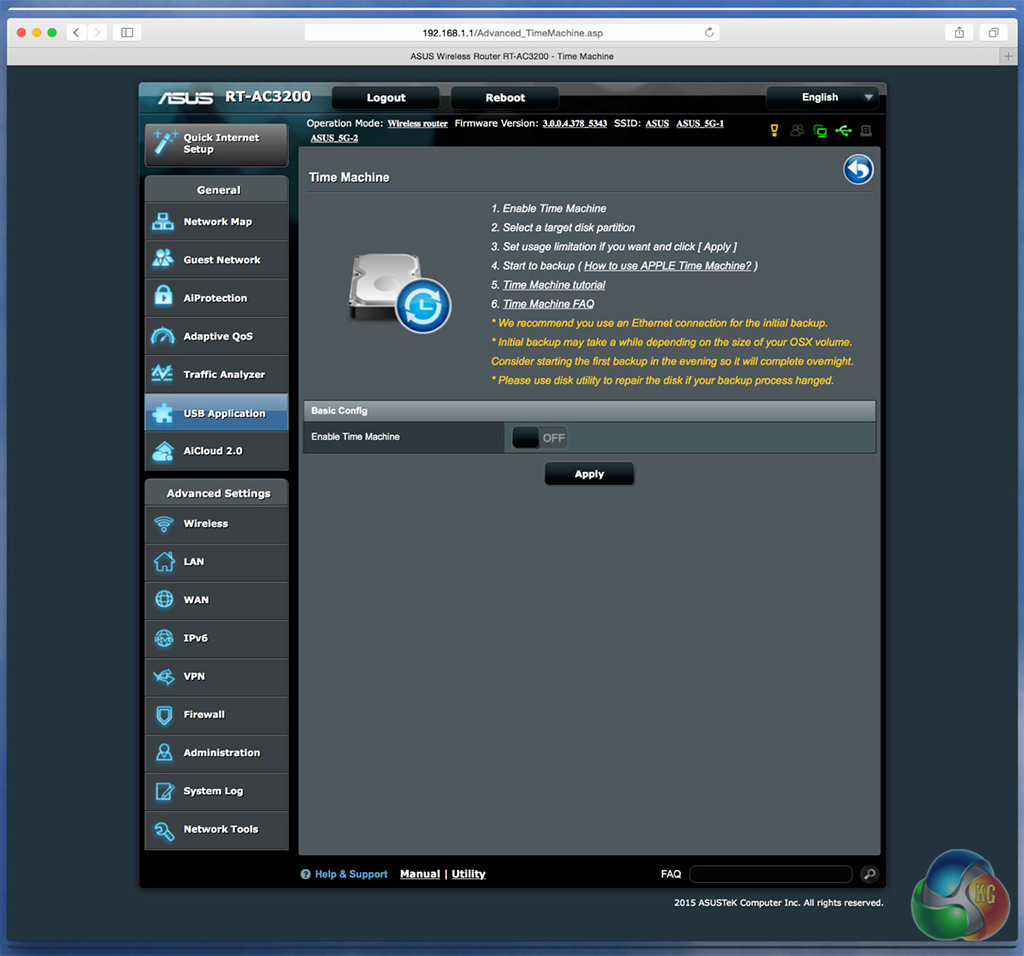This screenshot has height=956, width=1024.
Task: Click the VPN icon in sidebar
Action: pyautogui.click(x=164, y=676)
